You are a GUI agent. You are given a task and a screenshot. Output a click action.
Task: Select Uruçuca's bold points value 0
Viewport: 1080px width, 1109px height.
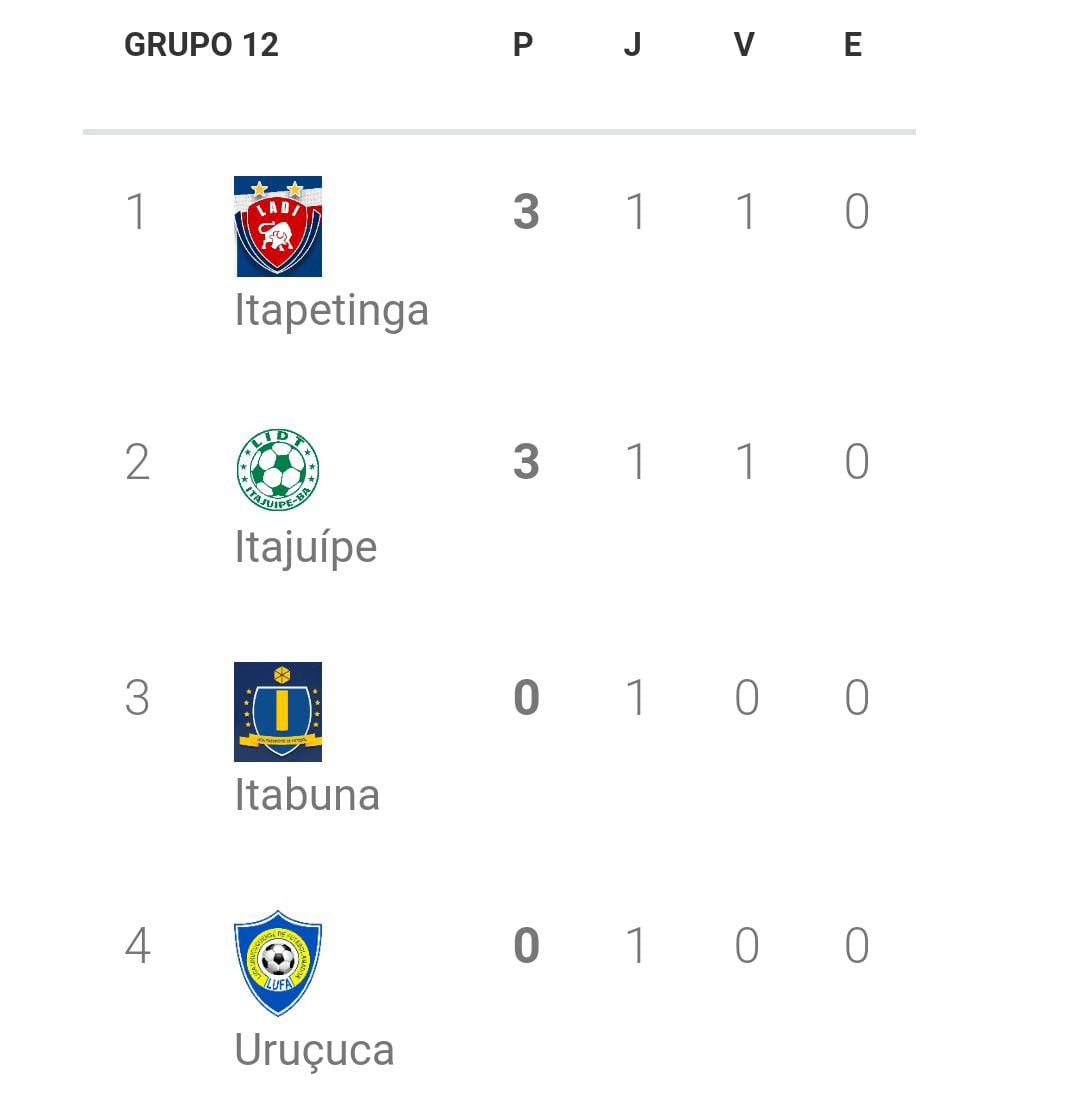point(526,946)
